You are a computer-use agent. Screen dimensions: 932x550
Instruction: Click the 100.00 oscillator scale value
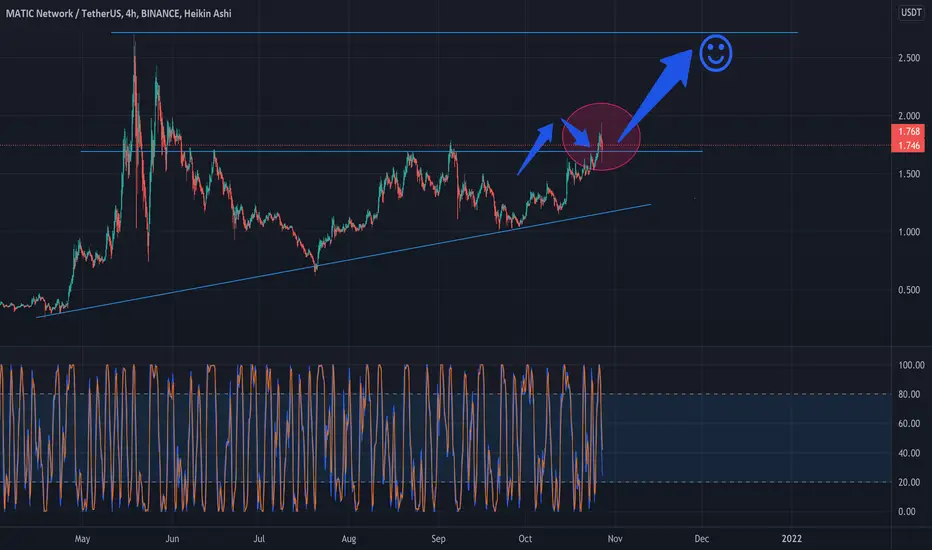[911, 365]
